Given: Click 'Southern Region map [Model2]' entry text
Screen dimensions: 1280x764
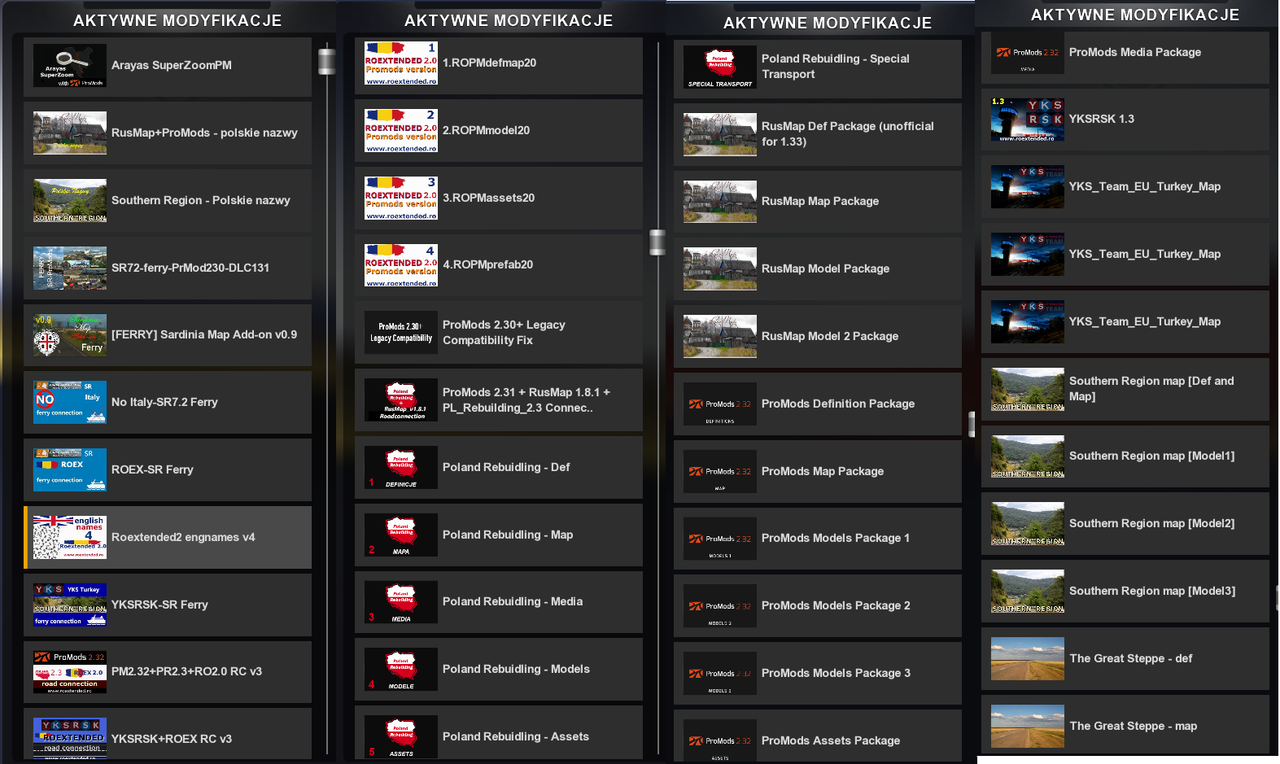Looking at the screenshot, I should 1151,524.
